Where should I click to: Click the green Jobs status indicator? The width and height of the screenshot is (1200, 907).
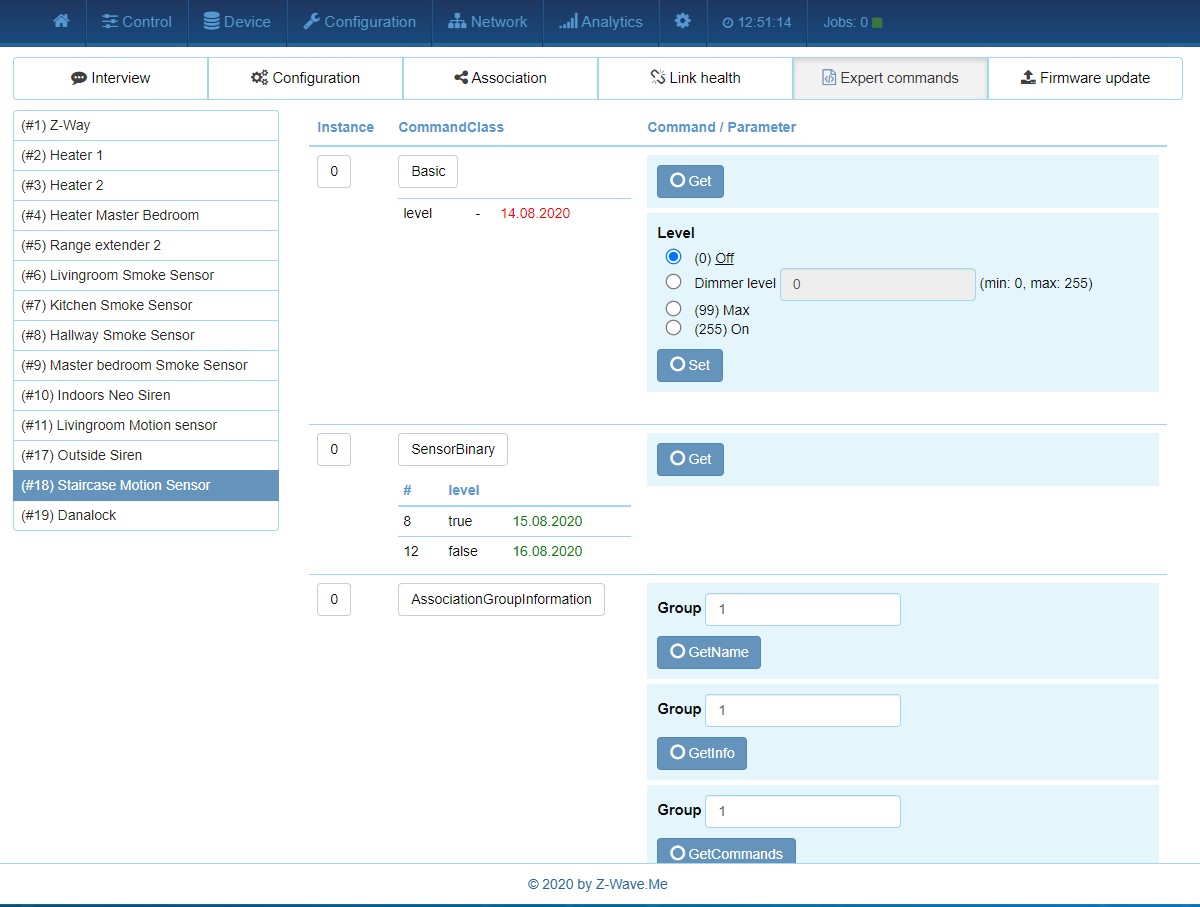(x=877, y=22)
